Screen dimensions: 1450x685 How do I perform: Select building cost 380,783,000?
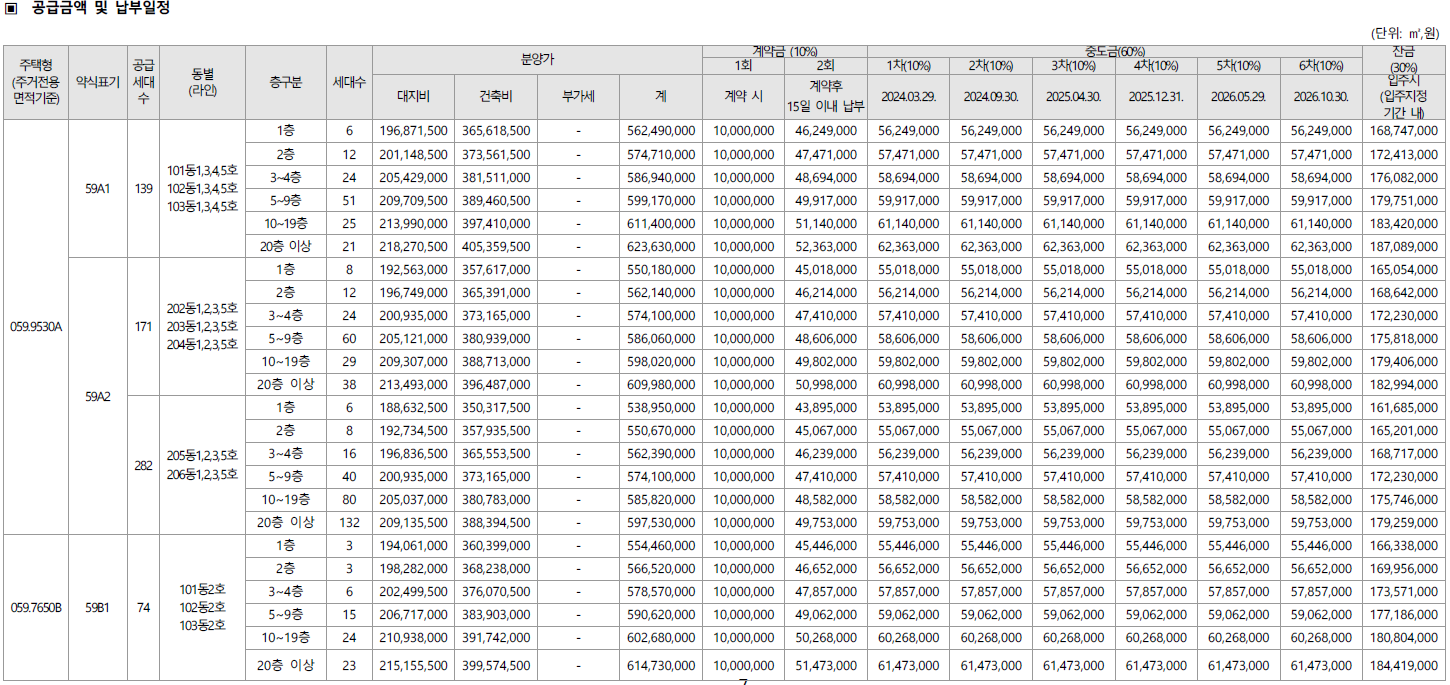point(496,499)
